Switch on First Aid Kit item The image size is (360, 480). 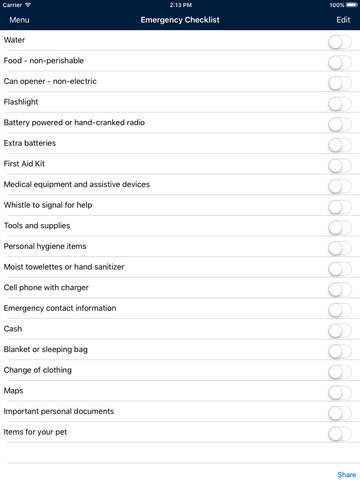coord(340,166)
